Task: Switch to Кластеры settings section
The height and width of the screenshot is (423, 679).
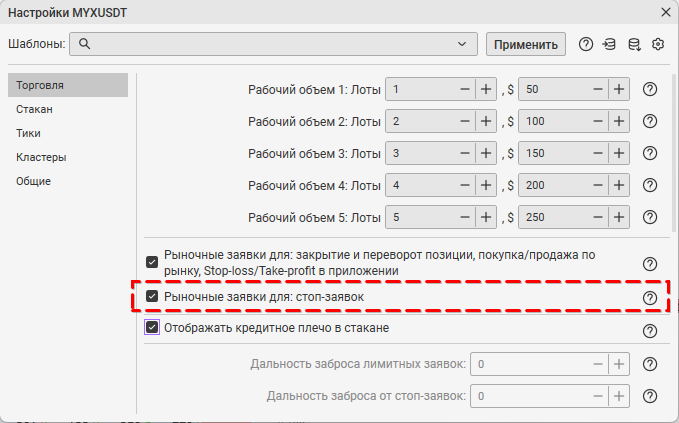Action: pos(68,157)
